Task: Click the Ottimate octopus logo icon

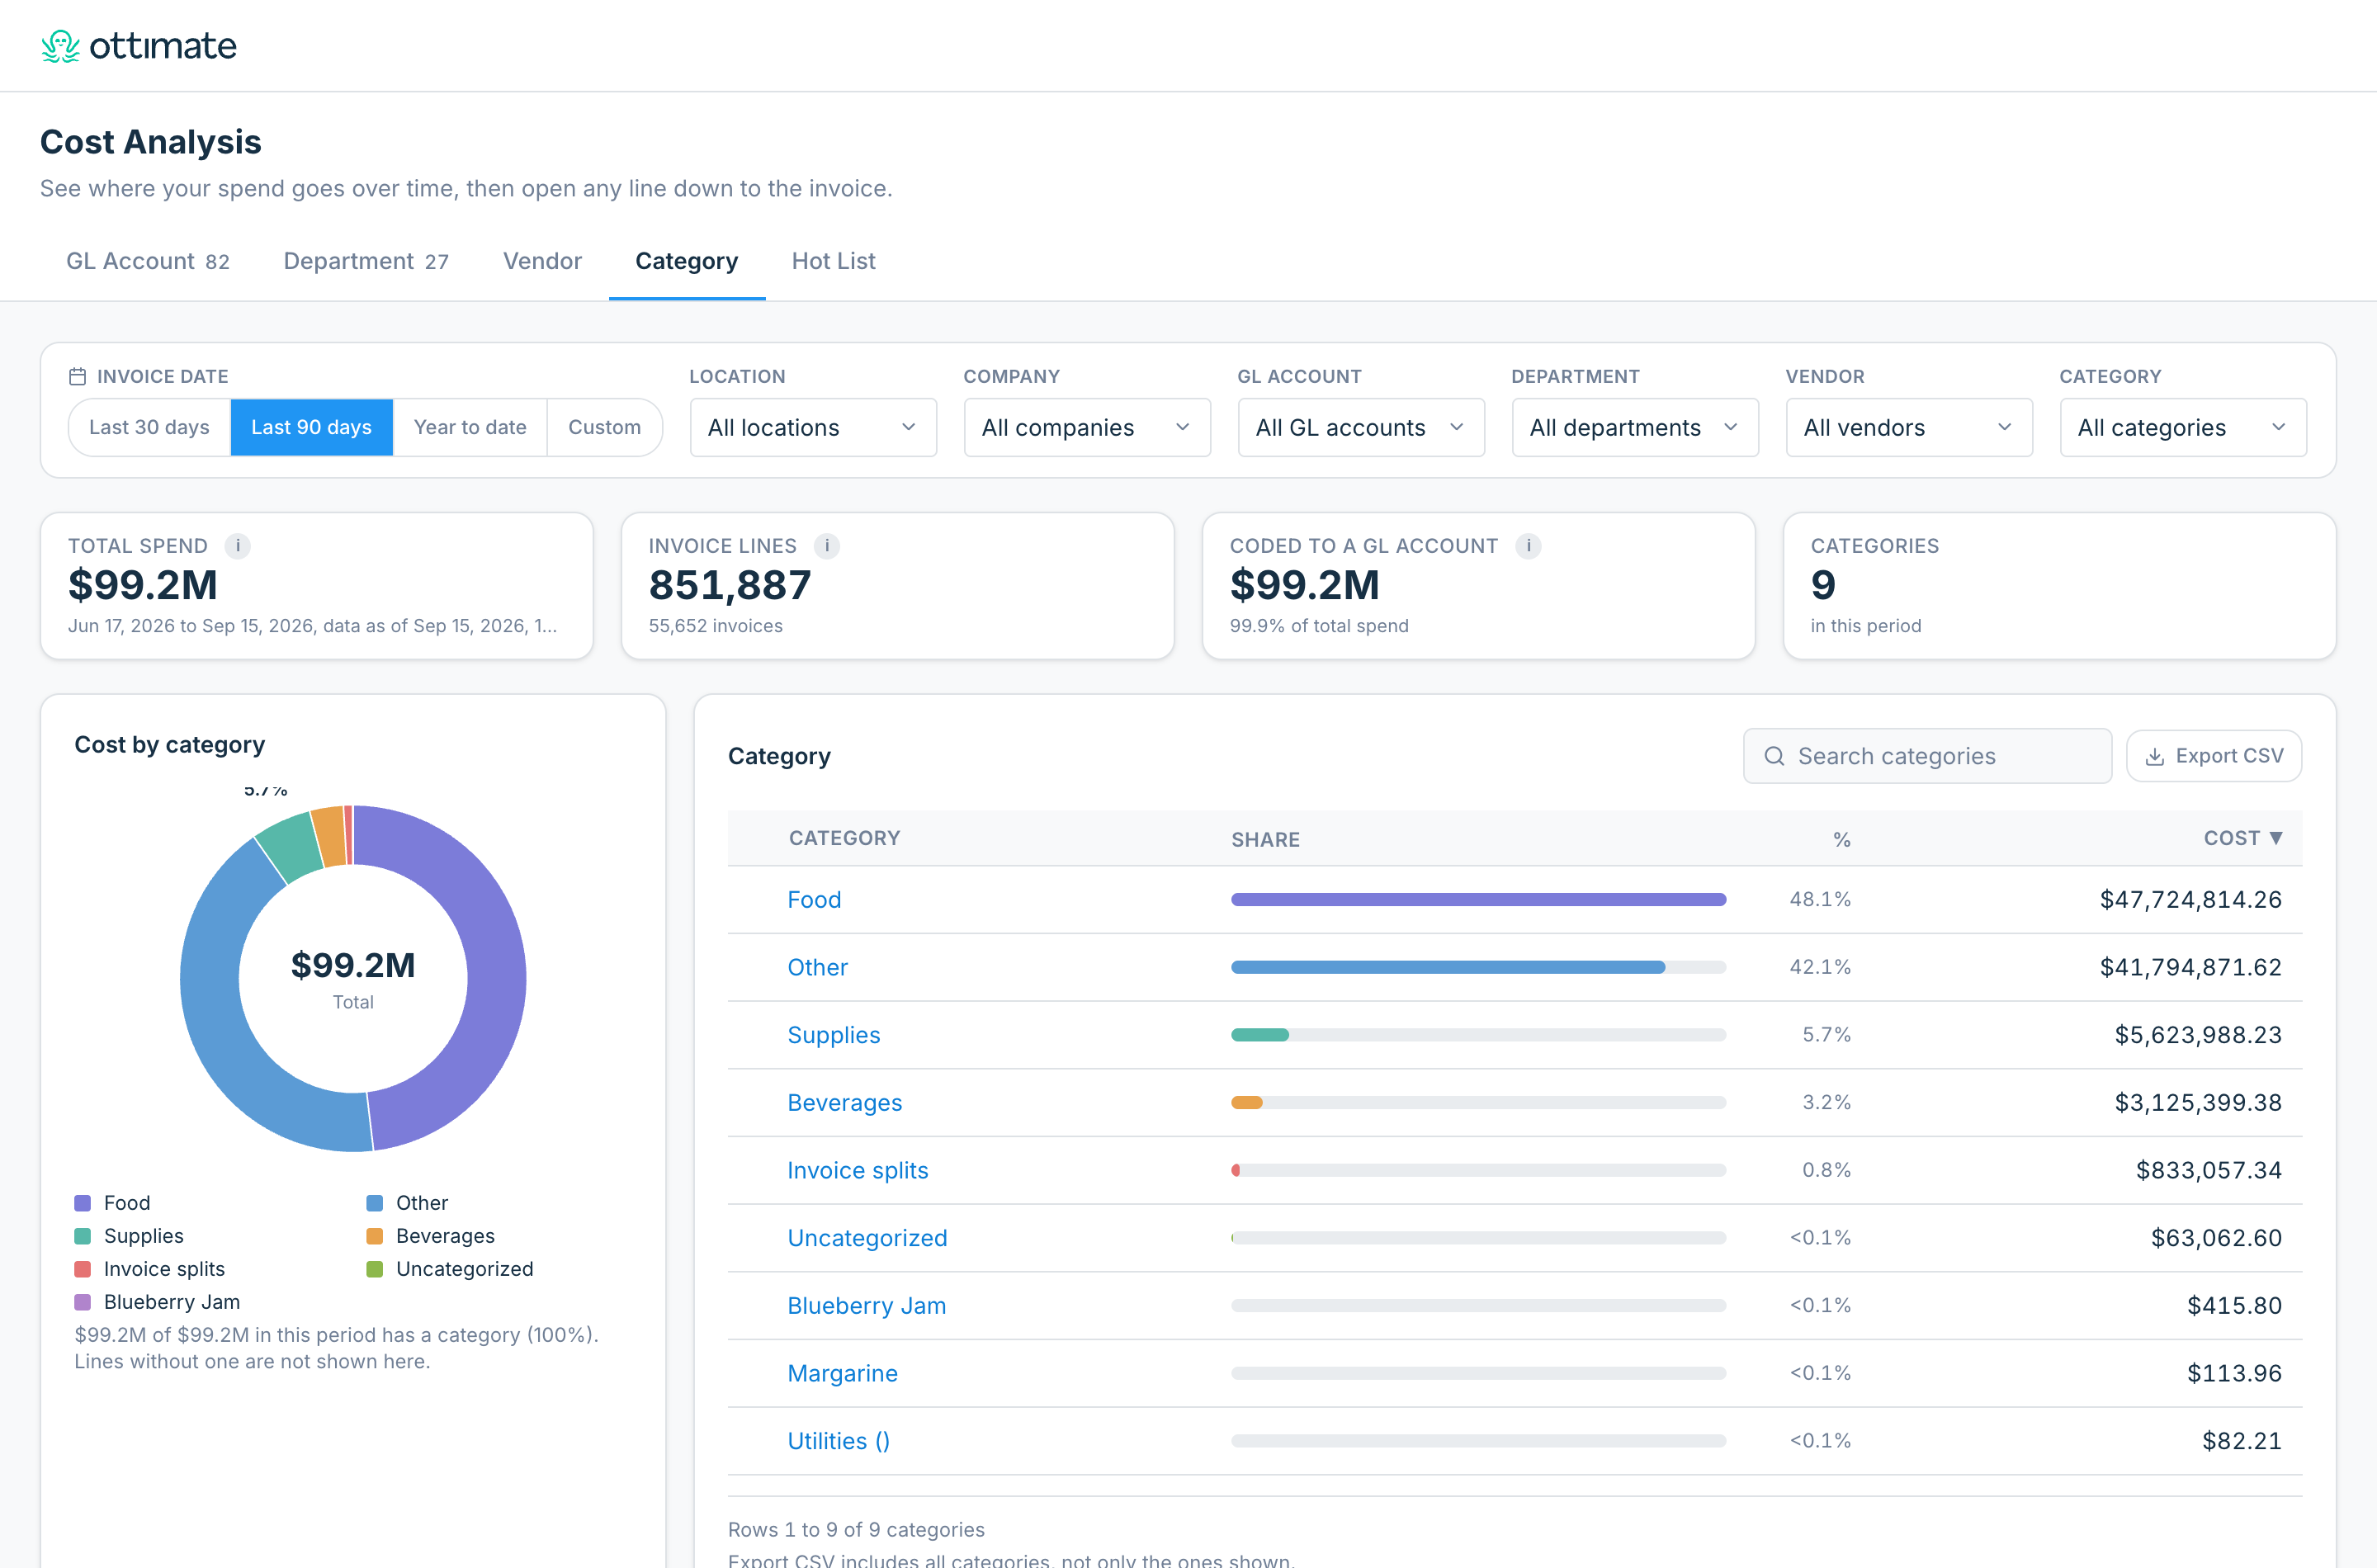Action: [60, 46]
